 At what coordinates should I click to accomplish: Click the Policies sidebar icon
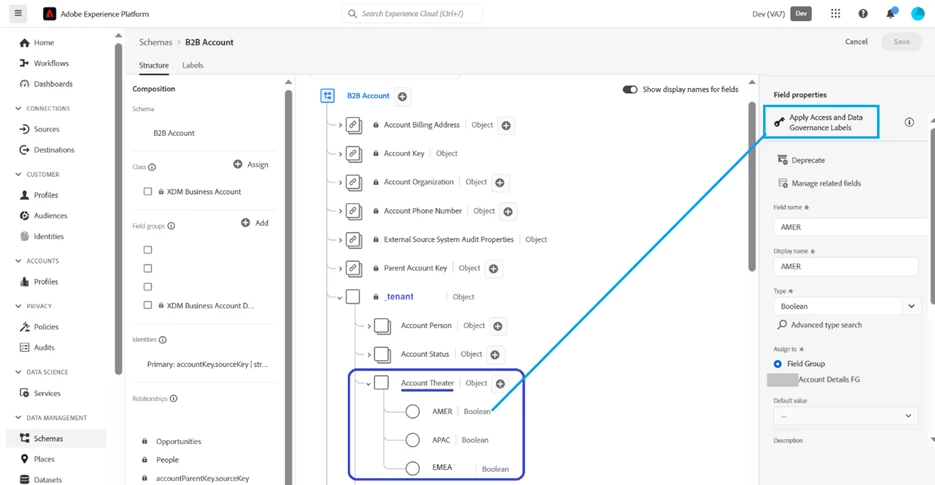click(x=24, y=327)
